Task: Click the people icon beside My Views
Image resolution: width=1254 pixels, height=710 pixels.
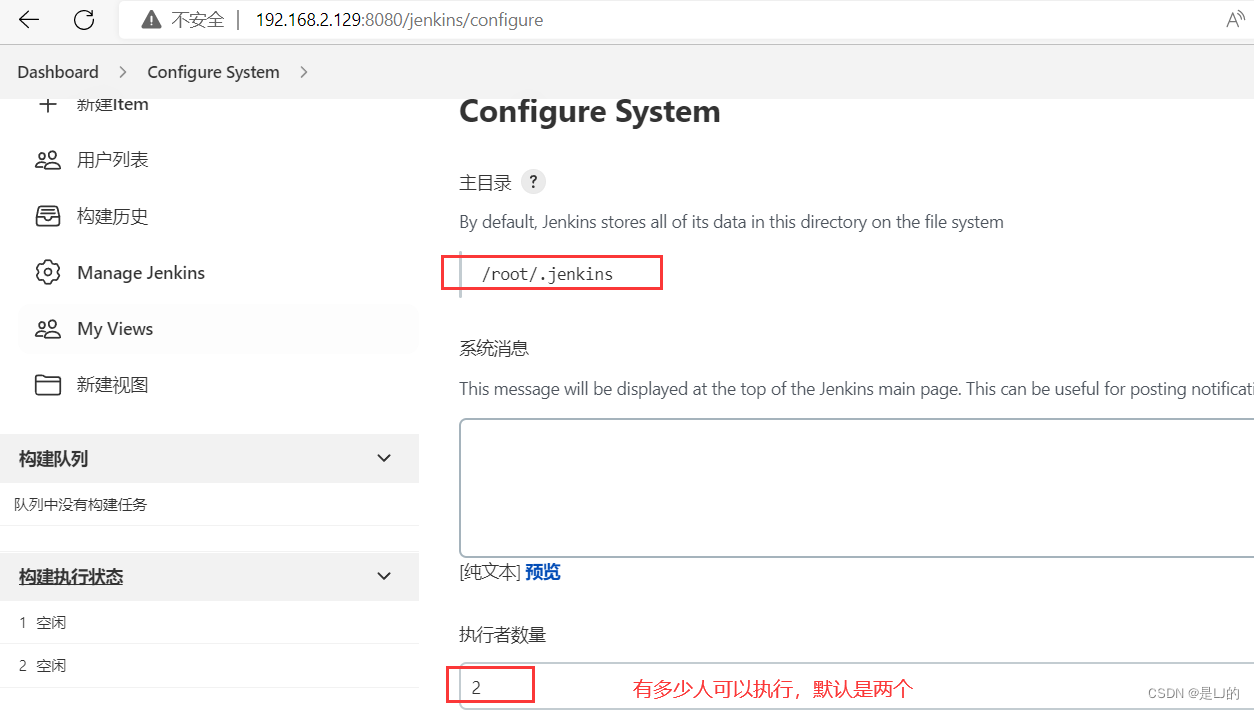Action: tap(47, 329)
